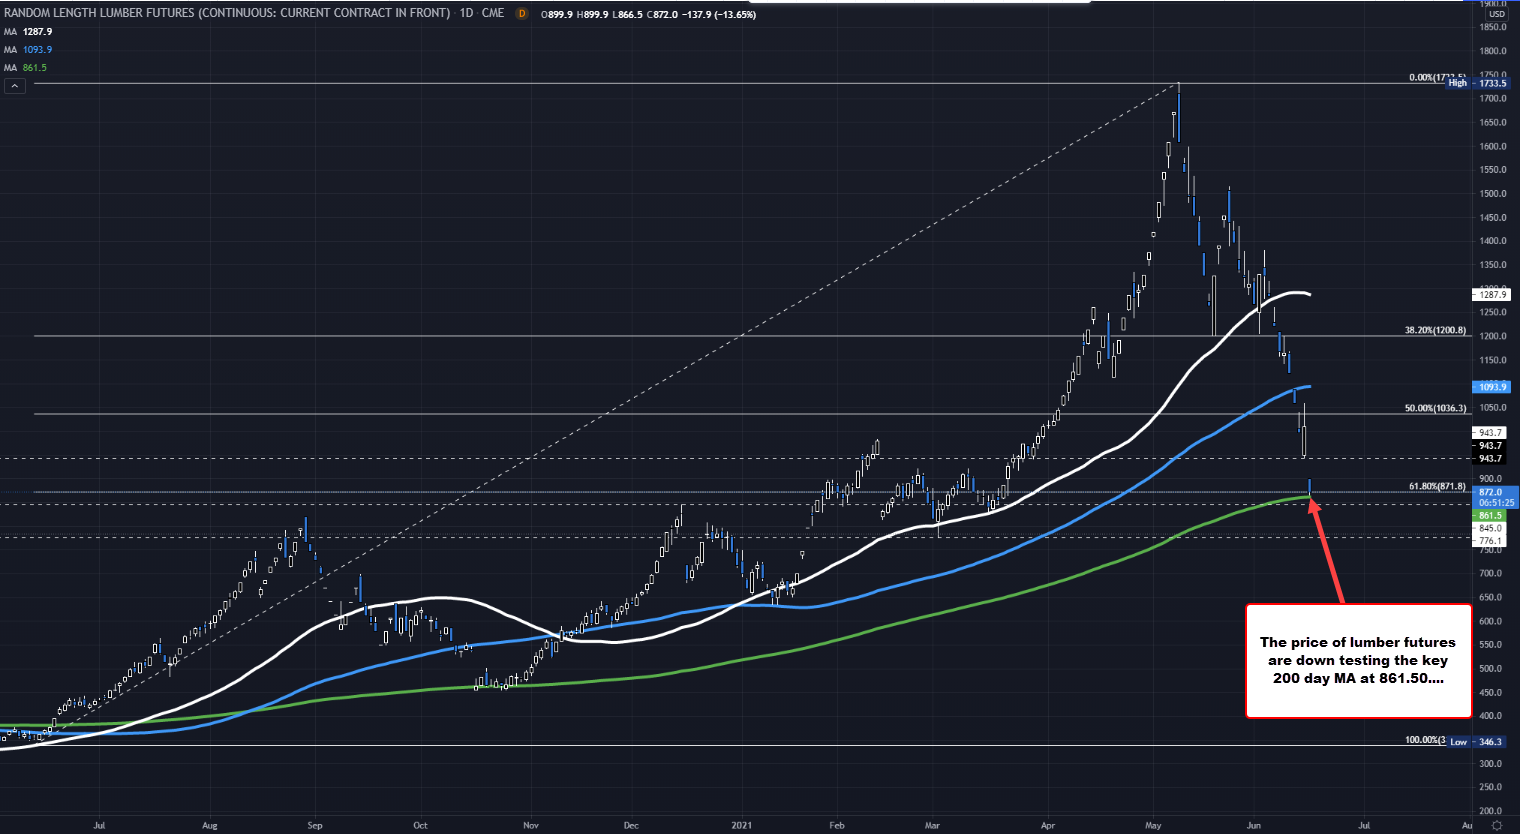Open chart settings gear at bottom-right
The image size is (1520, 834).
coord(1497,825)
